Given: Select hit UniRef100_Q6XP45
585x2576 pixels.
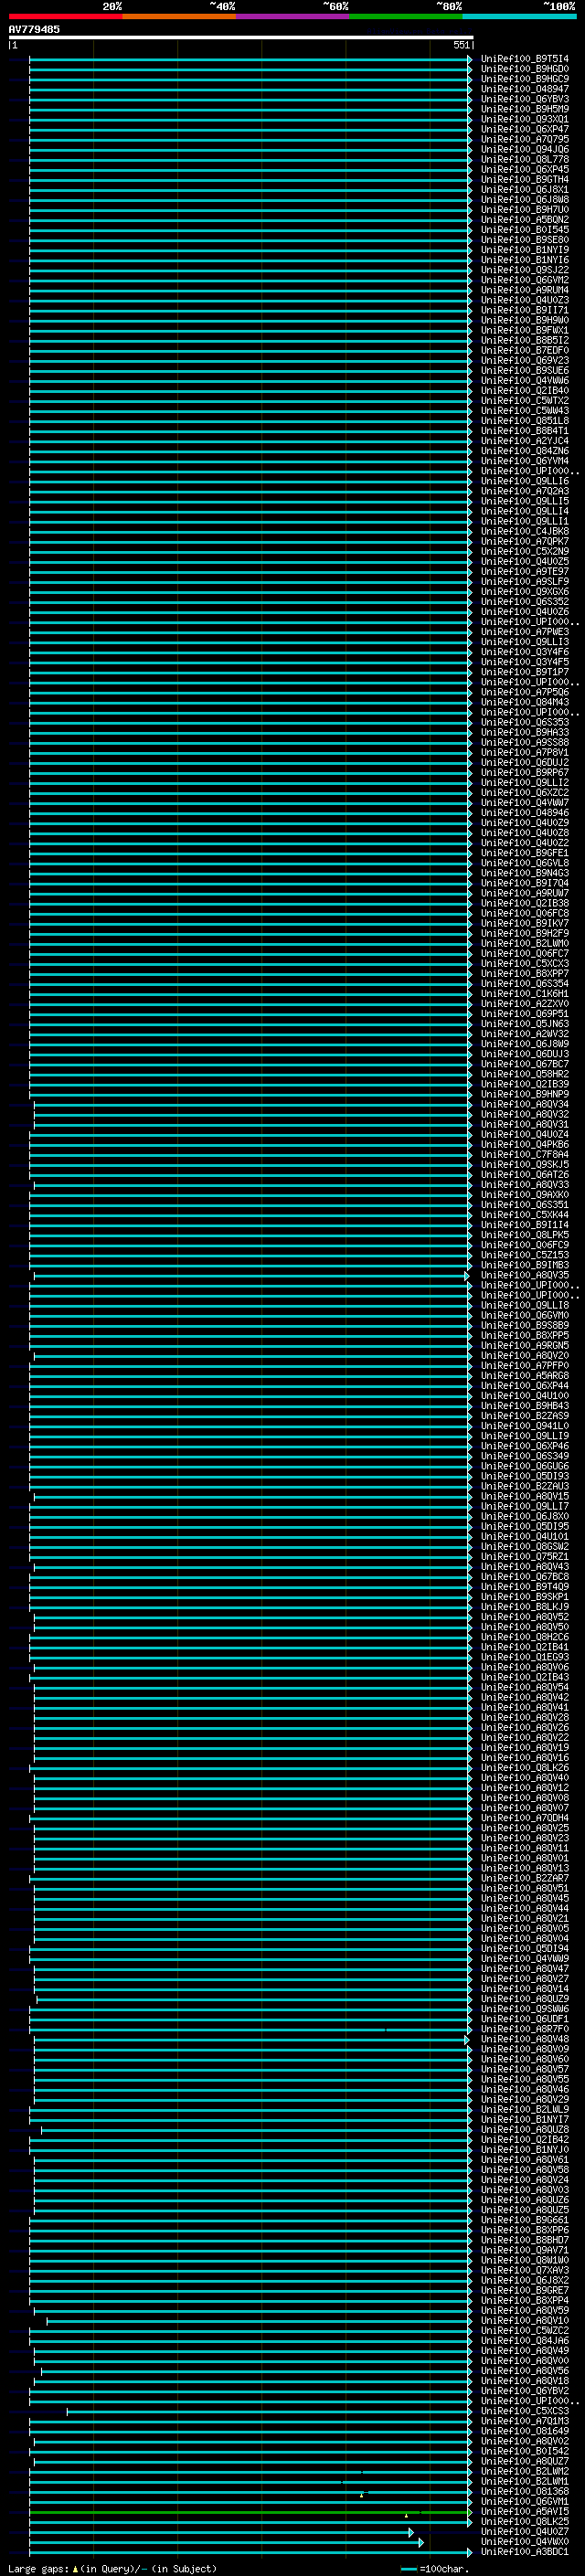Looking at the screenshot, I should 524,169.
